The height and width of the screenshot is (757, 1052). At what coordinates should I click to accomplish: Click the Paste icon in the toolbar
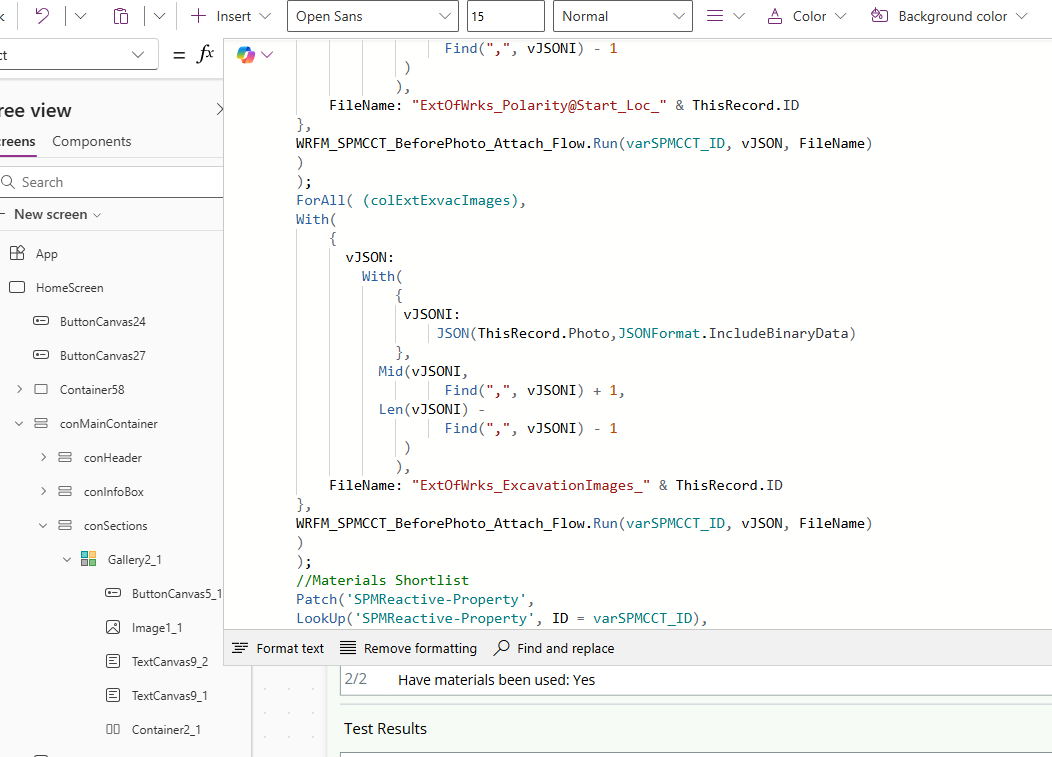(x=122, y=16)
